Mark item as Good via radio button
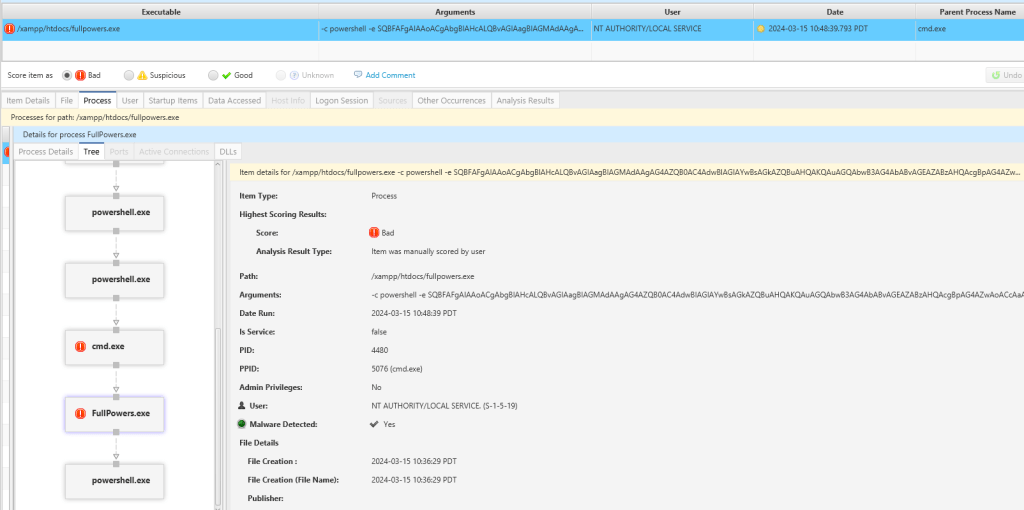The height and width of the screenshot is (510, 1024). click(213, 75)
